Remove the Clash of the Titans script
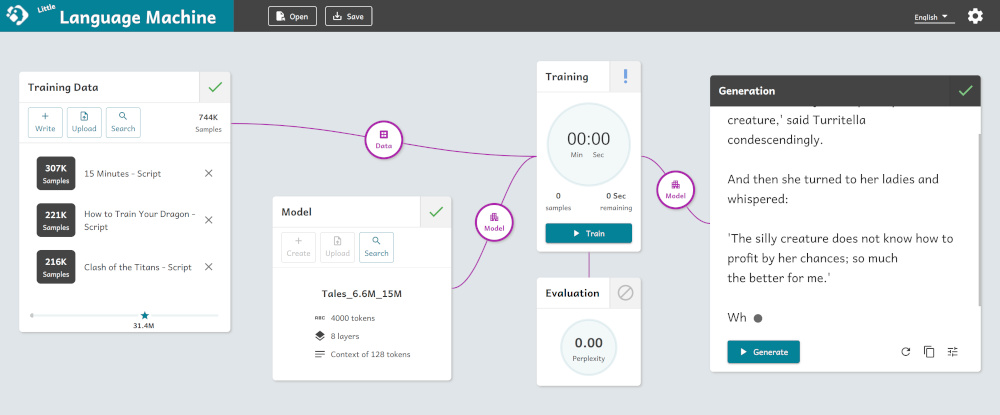This screenshot has width=1000, height=415. [x=208, y=267]
